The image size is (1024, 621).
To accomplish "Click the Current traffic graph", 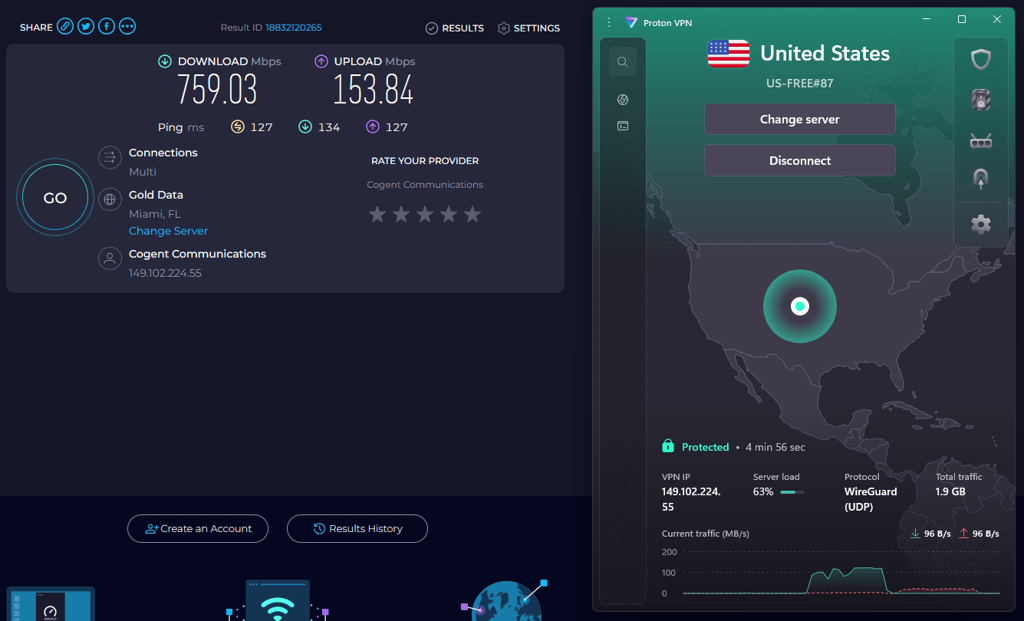I will 840,573.
